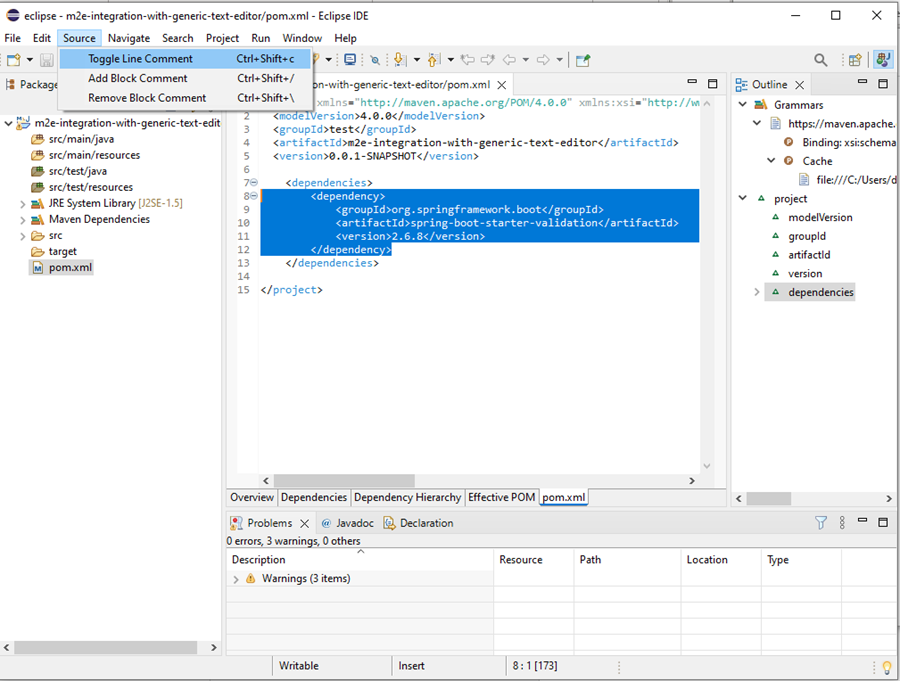Screen dimensions: 900x681
Task: Expand Warnings (3 items) row
Action: [236, 579]
